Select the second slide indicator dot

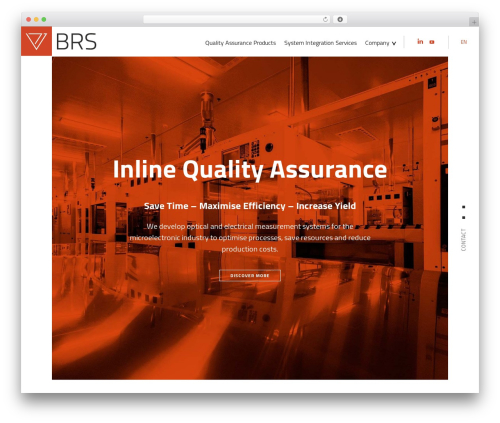pos(463,217)
